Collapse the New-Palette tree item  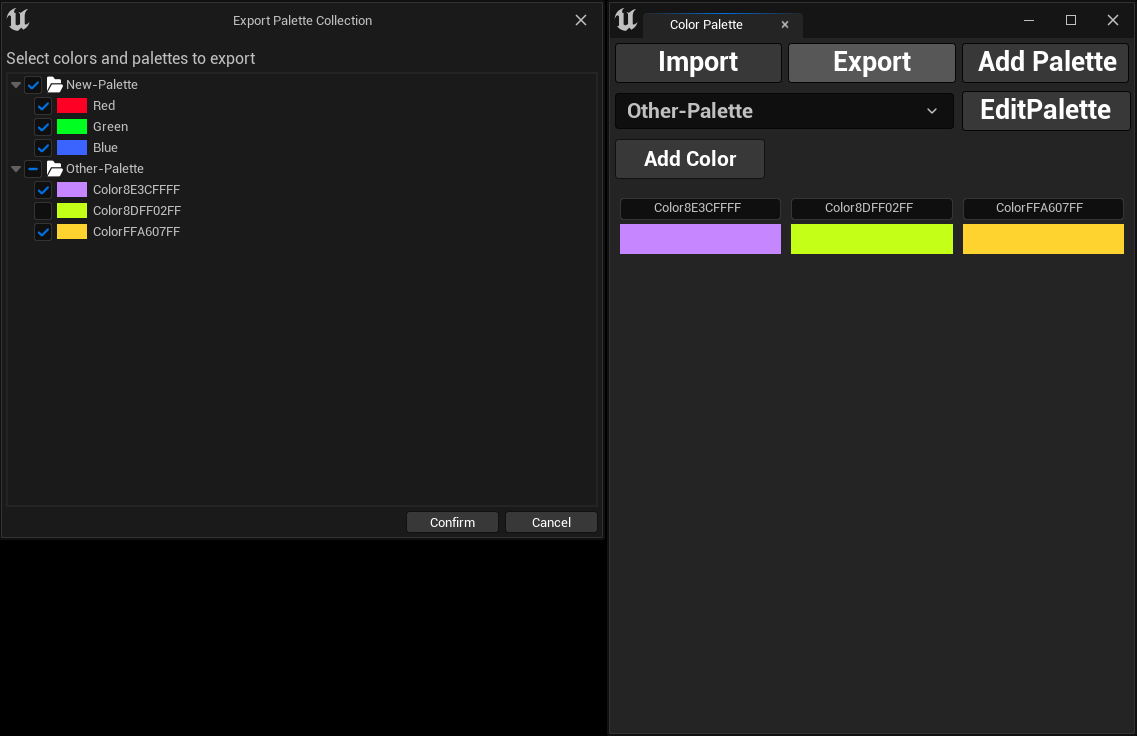click(14, 84)
